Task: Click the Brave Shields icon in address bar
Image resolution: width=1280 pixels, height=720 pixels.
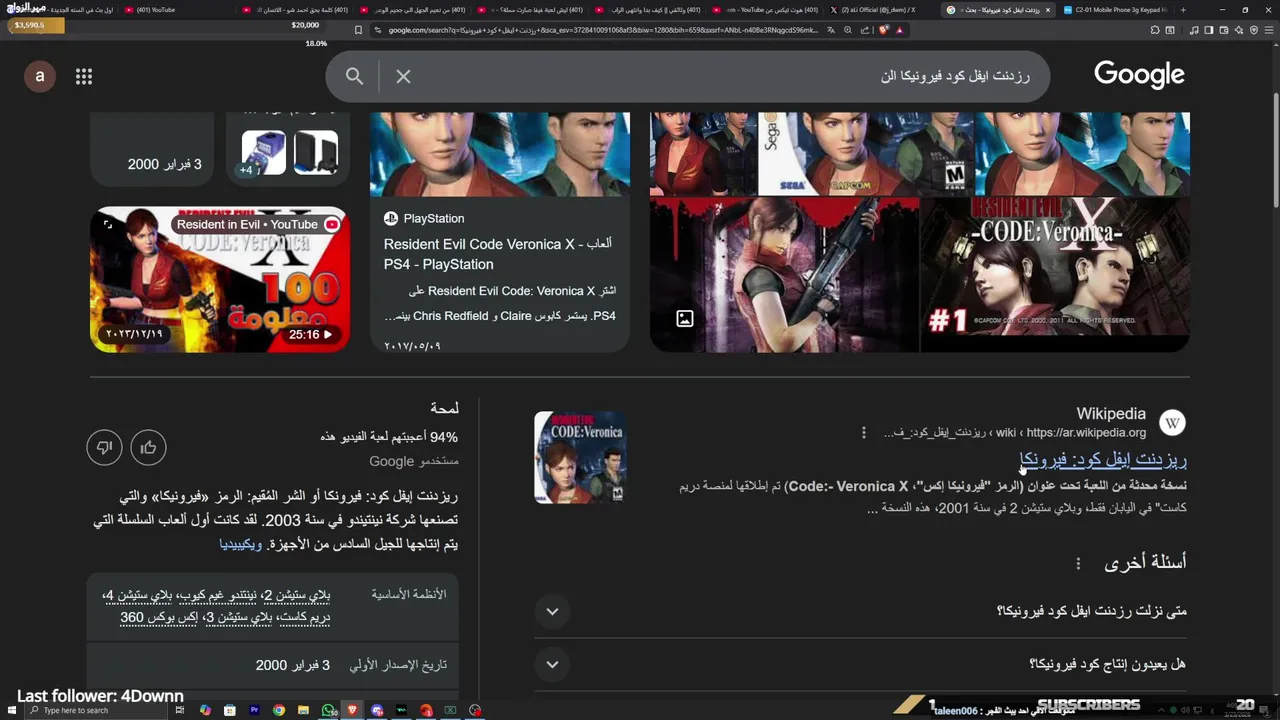Action: tap(884, 30)
